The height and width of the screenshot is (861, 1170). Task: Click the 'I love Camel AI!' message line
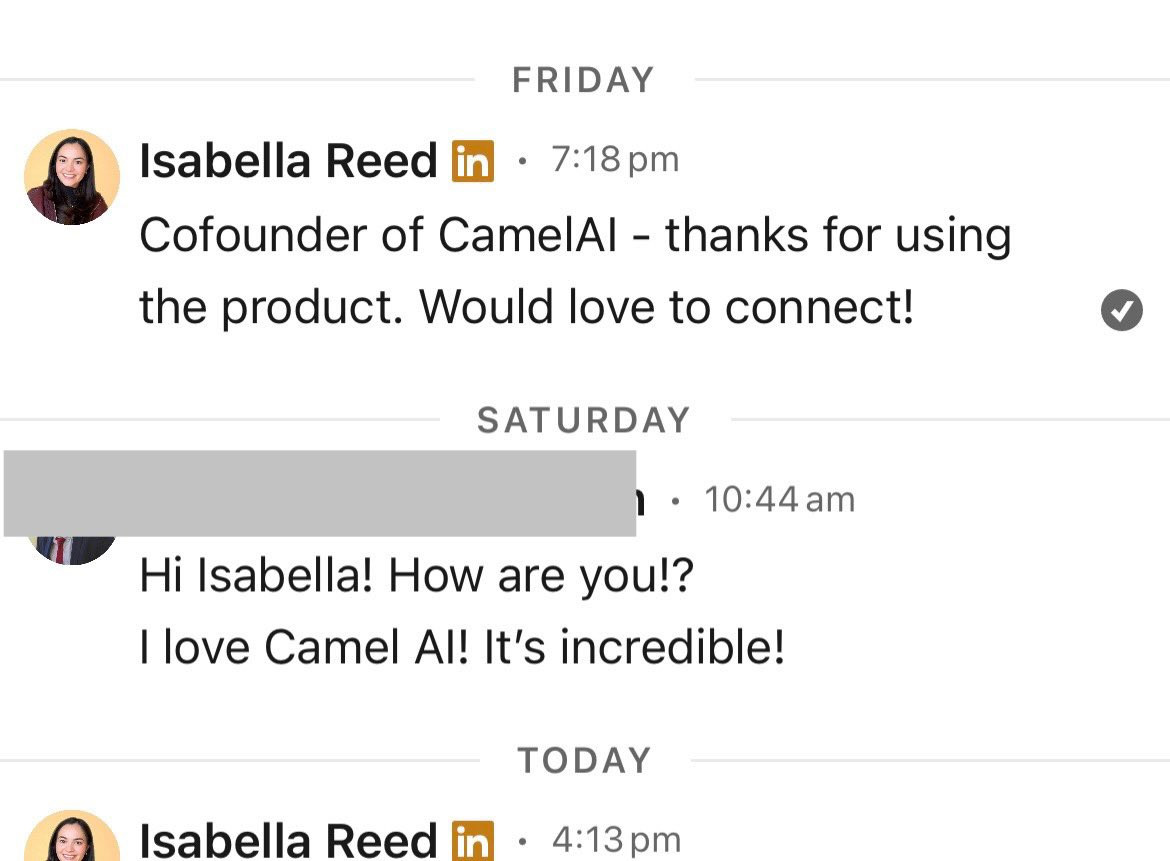tap(462, 648)
